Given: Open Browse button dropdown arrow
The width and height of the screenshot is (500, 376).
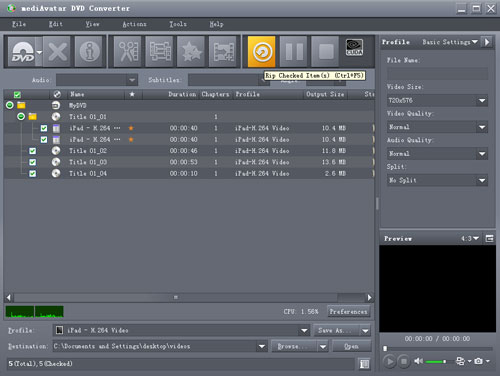Looking at the screenshot, I should tap(323, 347).
